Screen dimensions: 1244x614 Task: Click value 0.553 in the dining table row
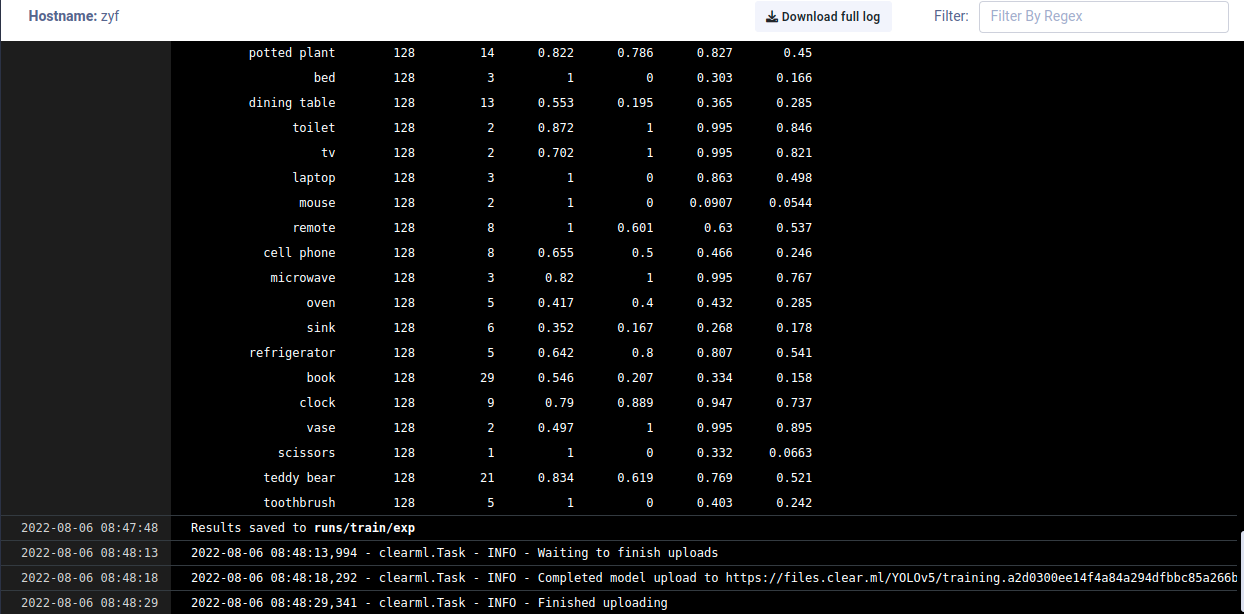(556, 103)
